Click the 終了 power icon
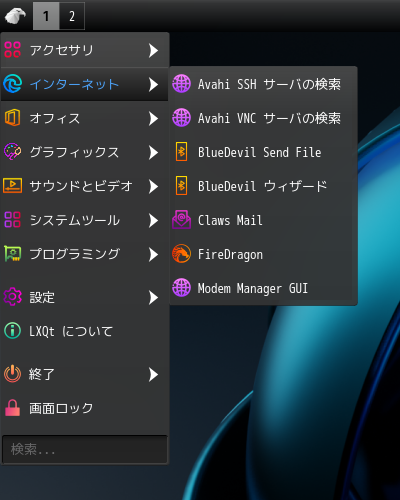 point(13,374)
